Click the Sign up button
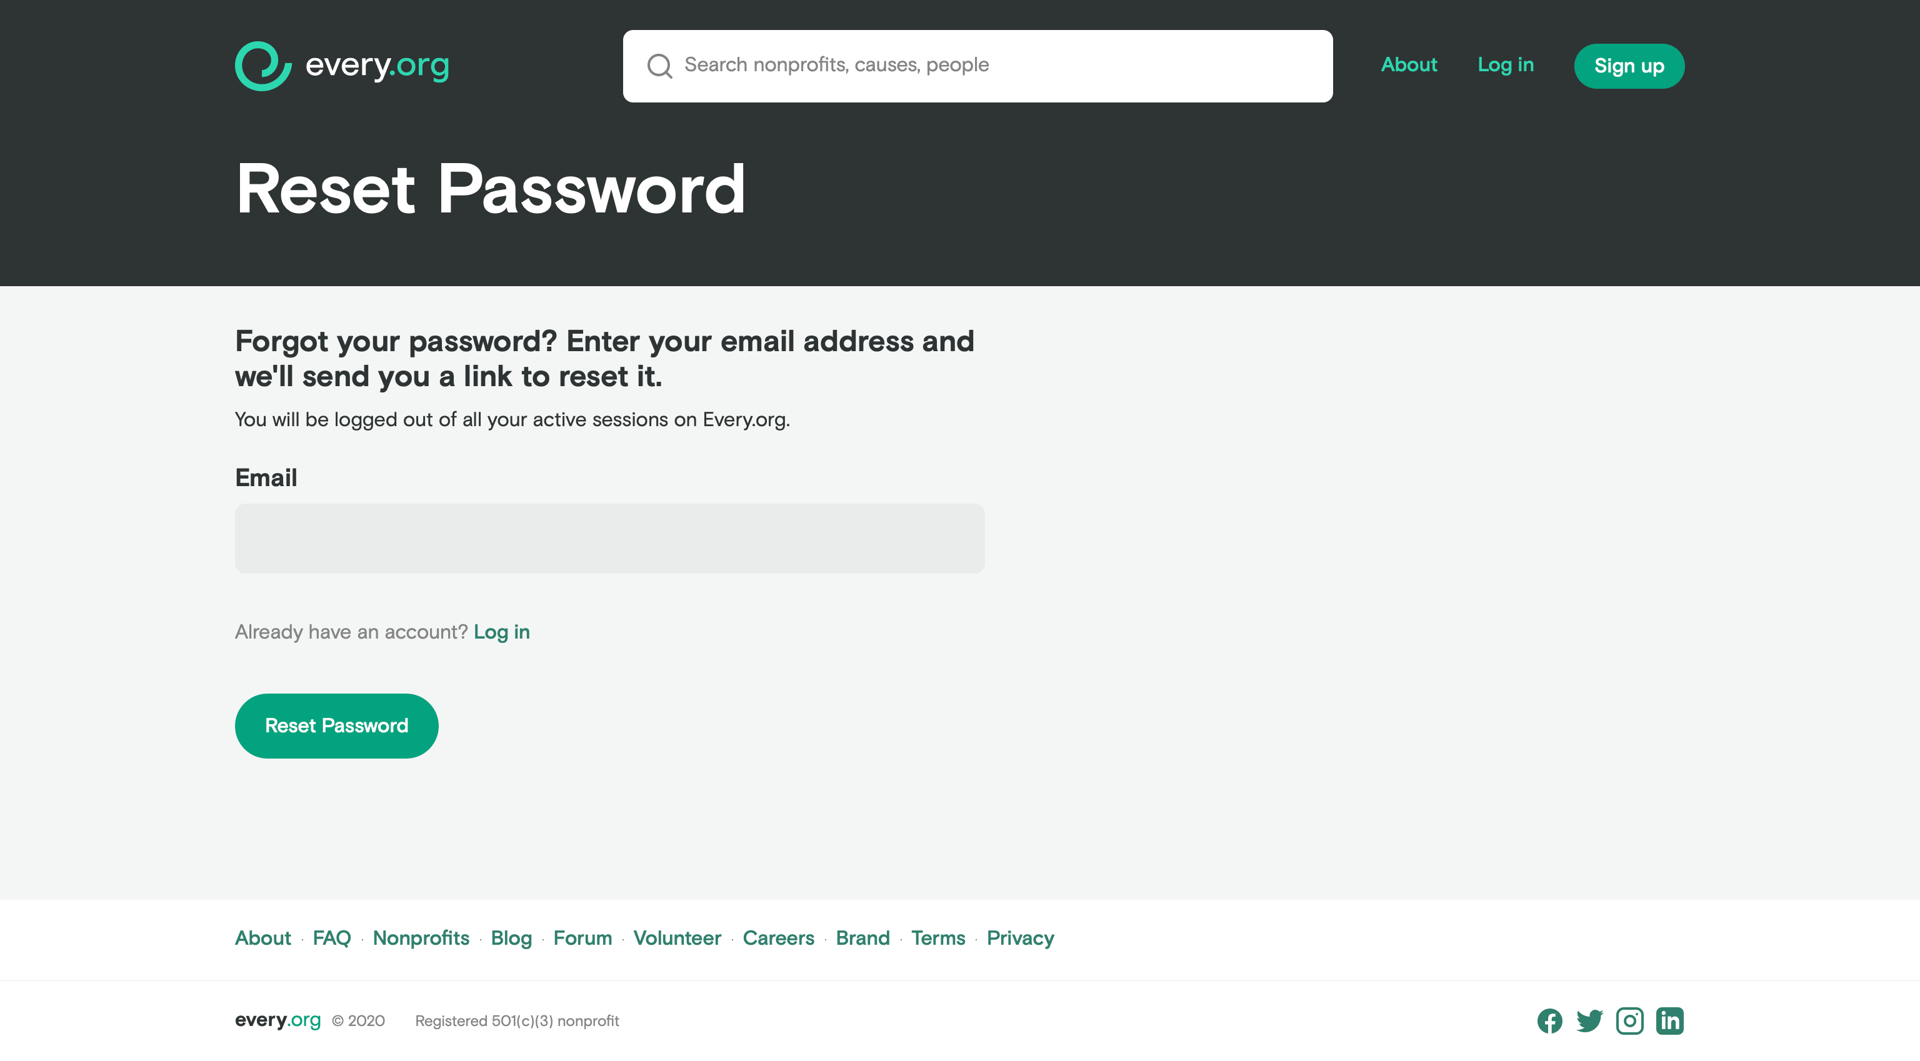This screenshot has height=1061, width=1920. 1628,66
